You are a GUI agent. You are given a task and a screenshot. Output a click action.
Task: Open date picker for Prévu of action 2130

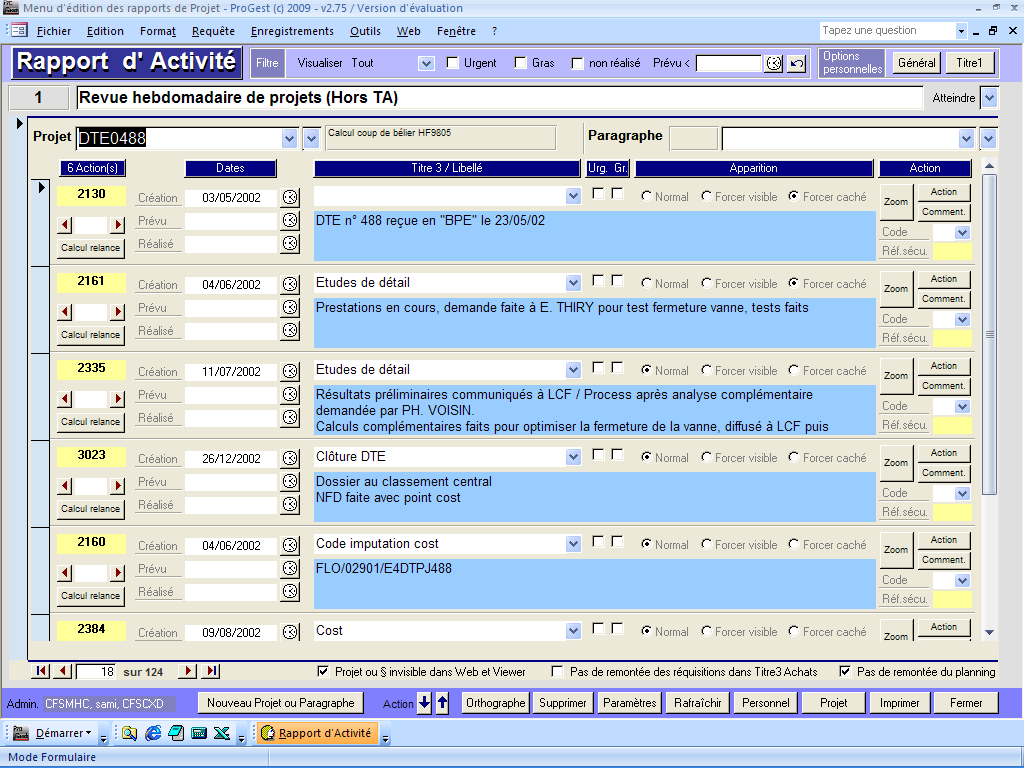pyautogui.click(x=290, y=221)
